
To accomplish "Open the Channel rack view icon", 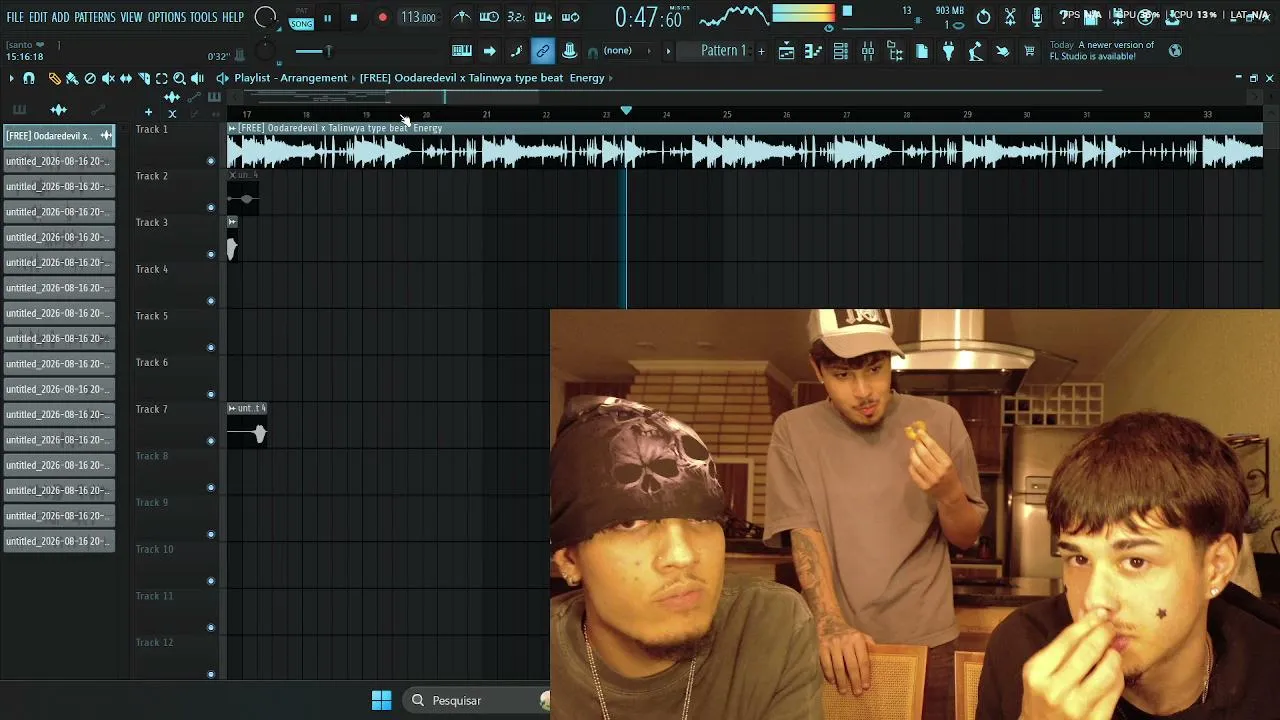I will [841, 51].
